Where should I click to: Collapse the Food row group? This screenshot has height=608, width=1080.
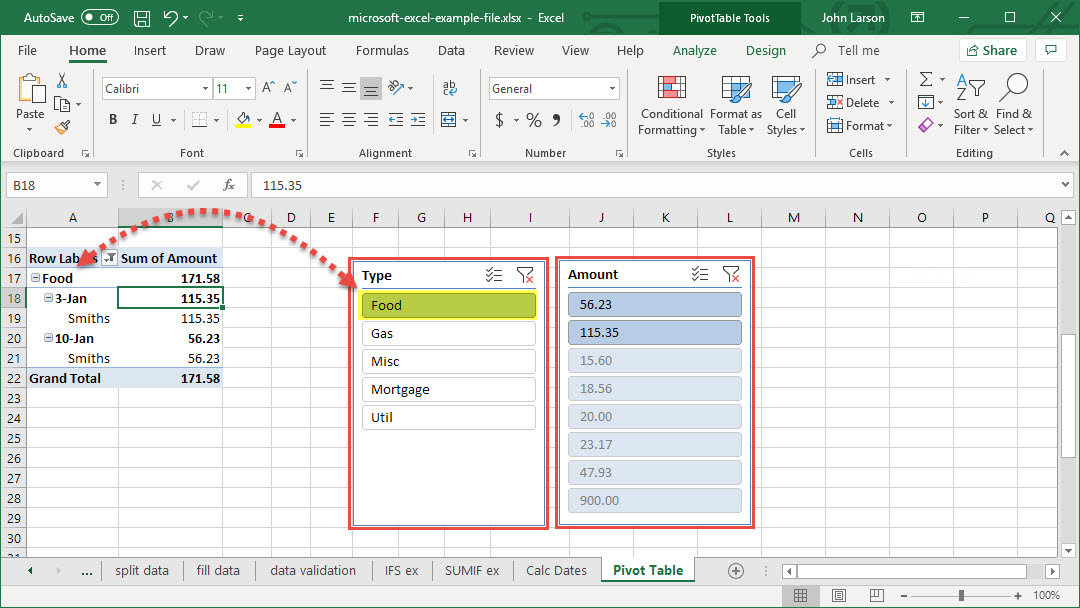click(x=35, y=279)
